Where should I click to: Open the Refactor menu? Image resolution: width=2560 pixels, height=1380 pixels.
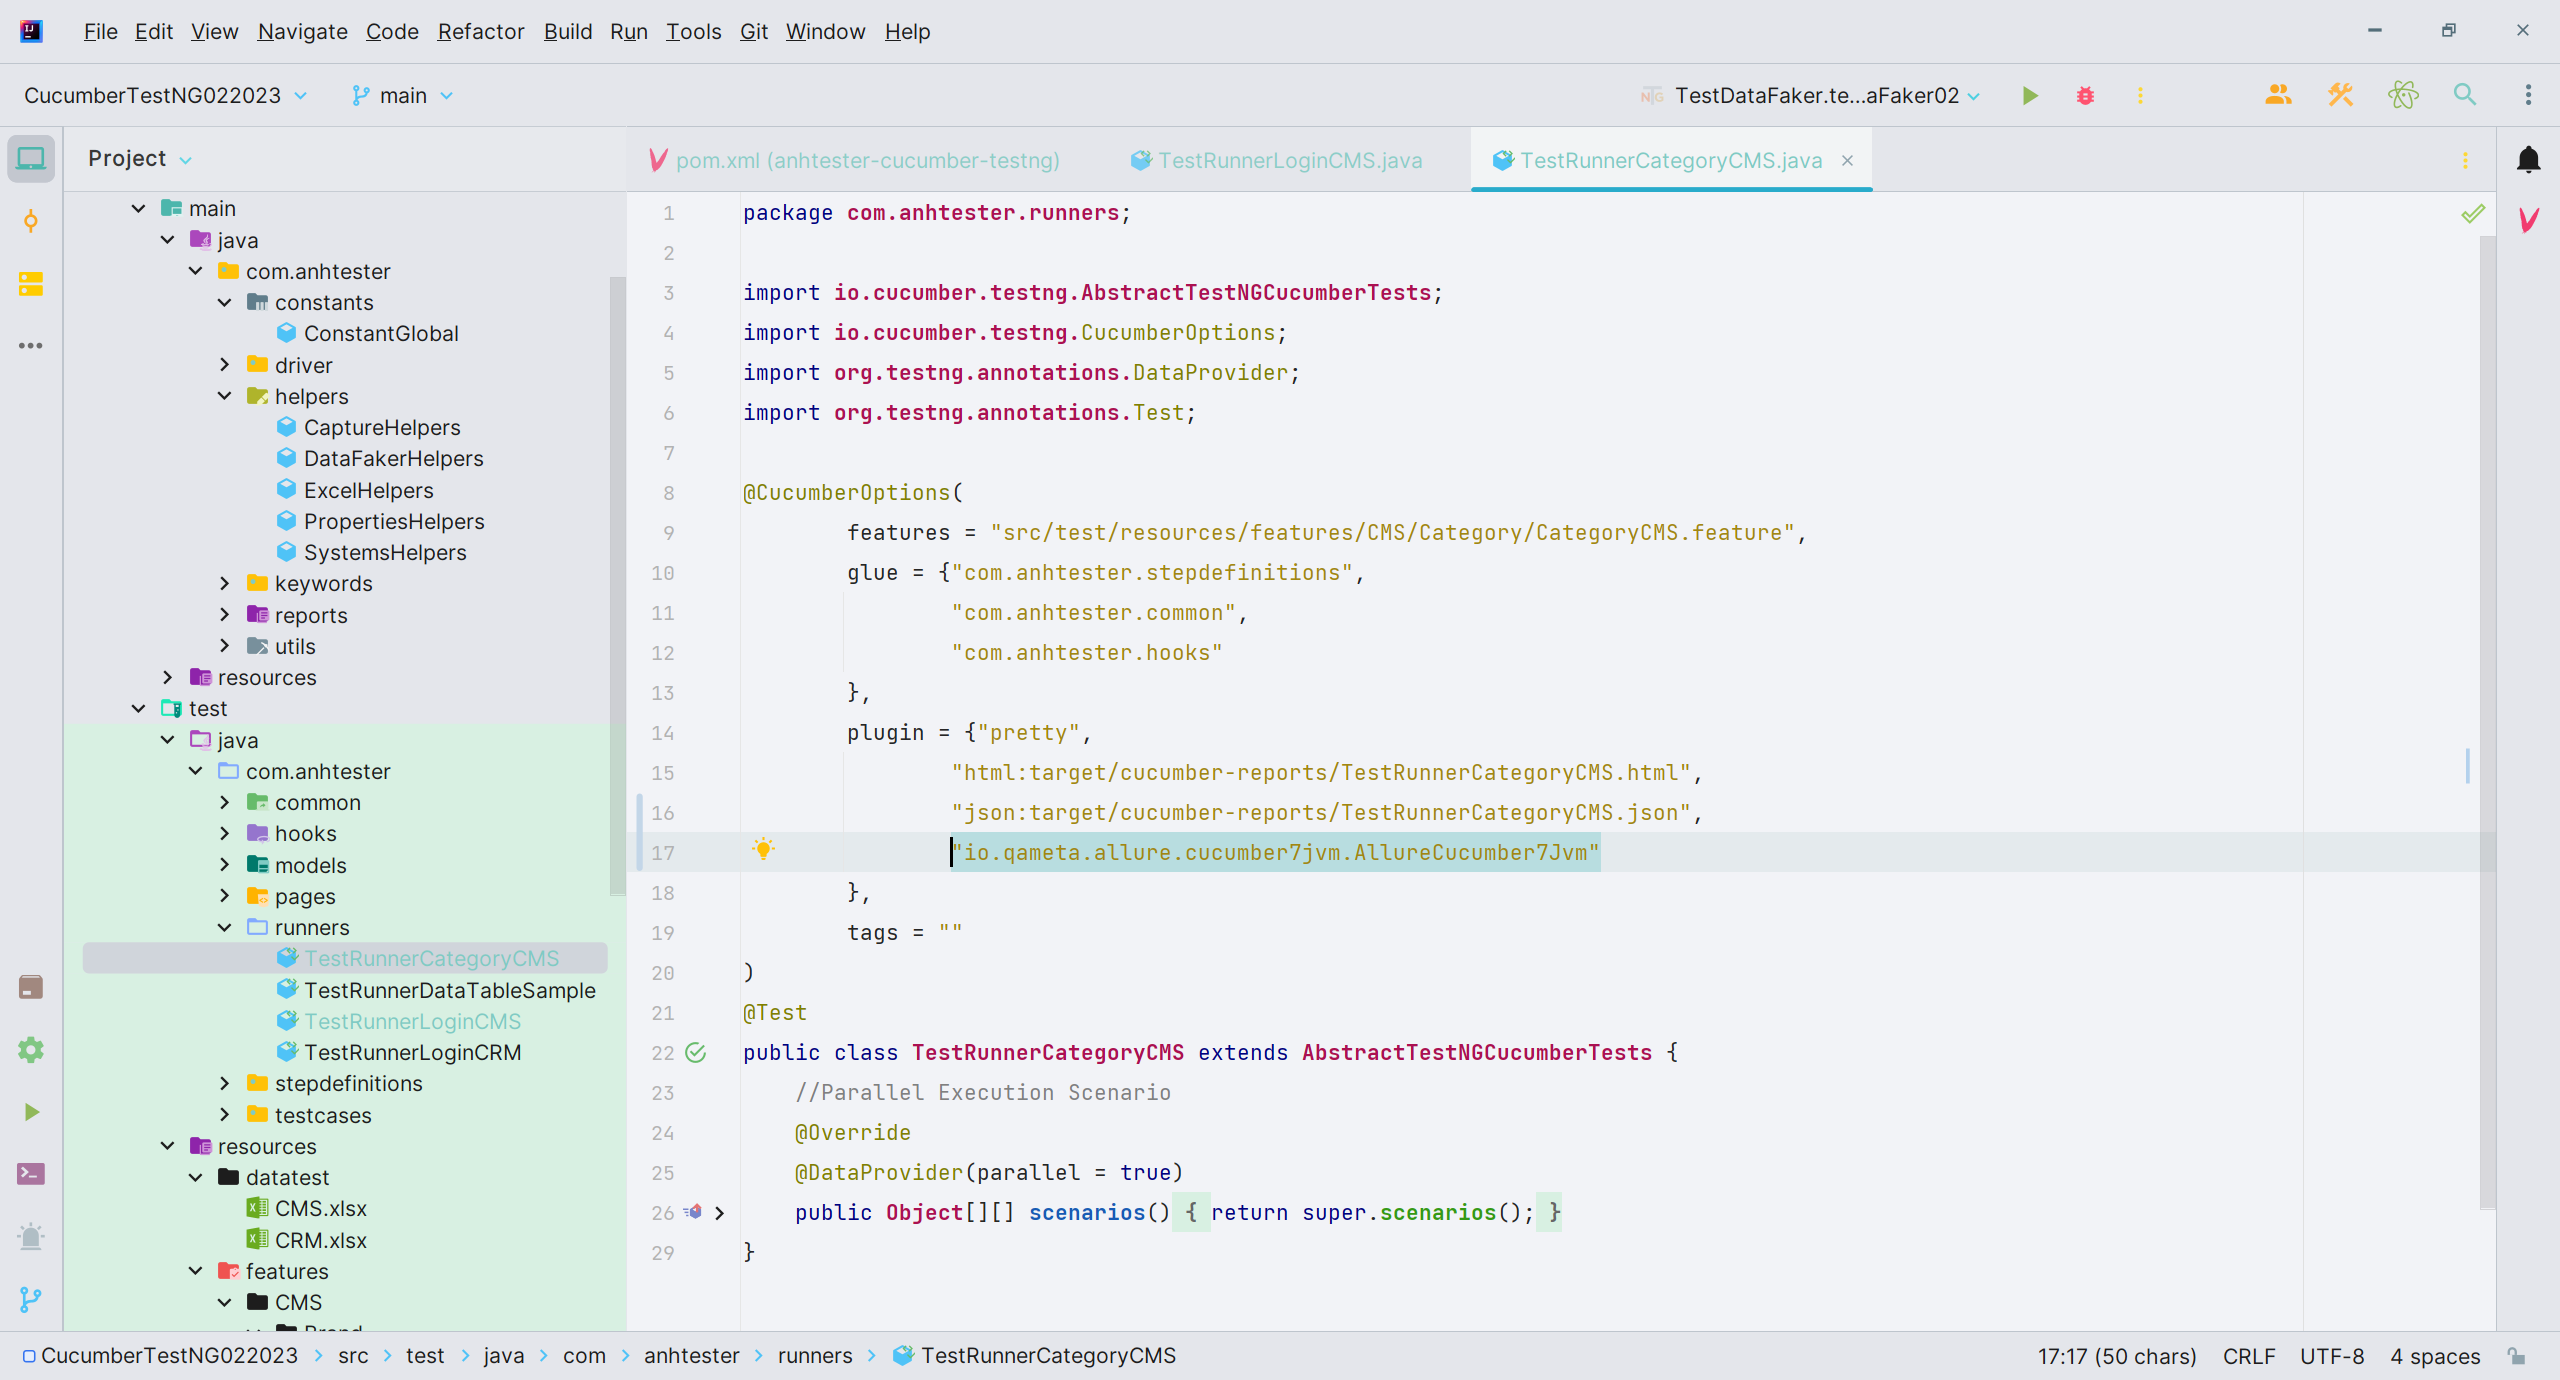[480, 32]
